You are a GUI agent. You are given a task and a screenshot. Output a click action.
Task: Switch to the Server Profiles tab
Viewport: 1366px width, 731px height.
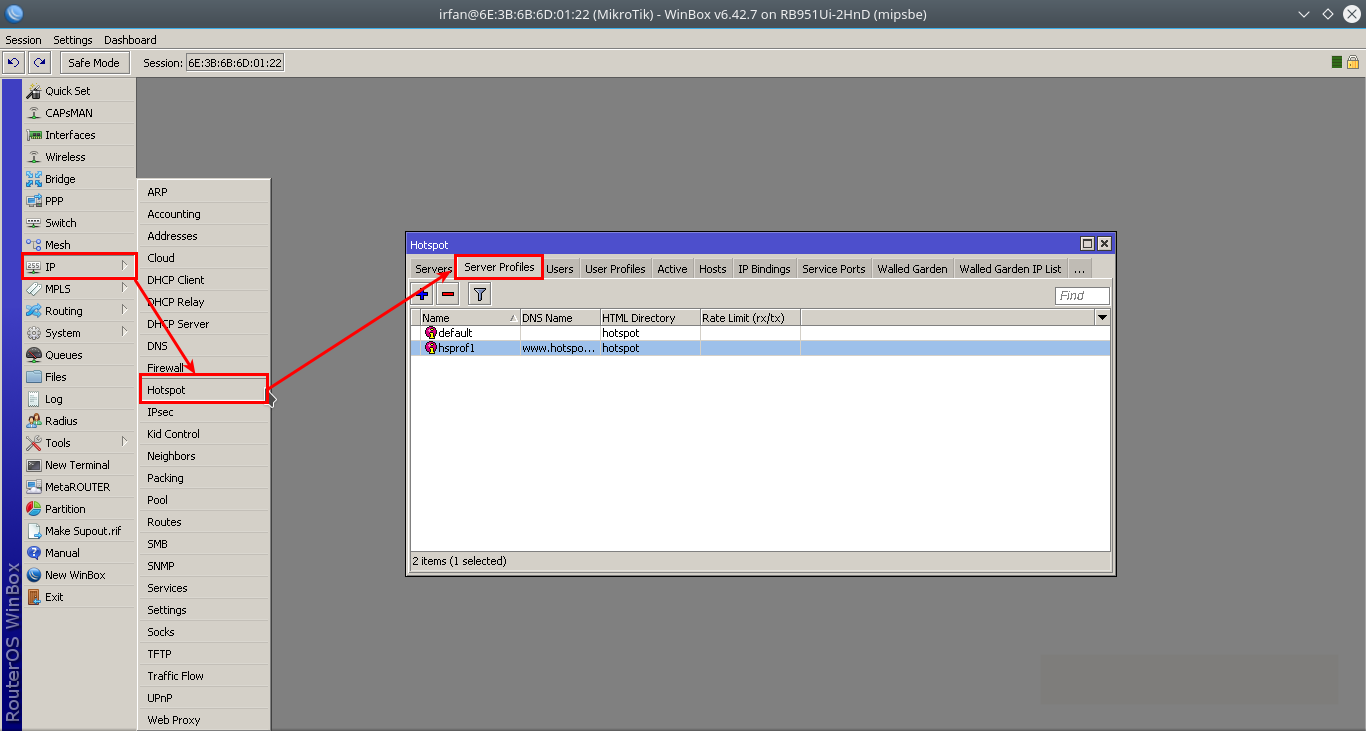coord(499,267)
